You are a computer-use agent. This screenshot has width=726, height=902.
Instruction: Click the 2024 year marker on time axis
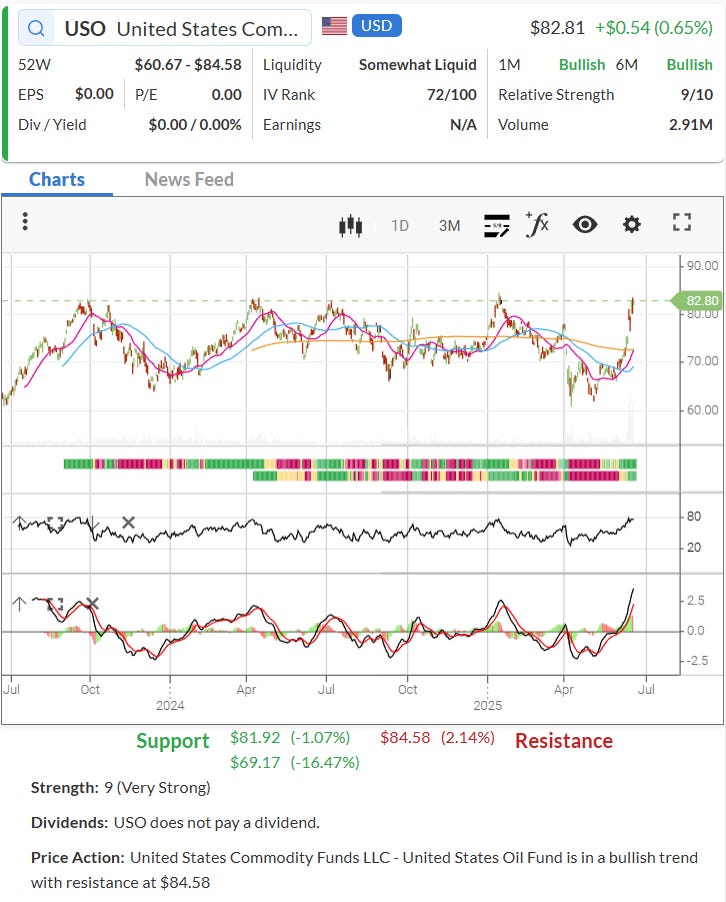click(170, 705)
